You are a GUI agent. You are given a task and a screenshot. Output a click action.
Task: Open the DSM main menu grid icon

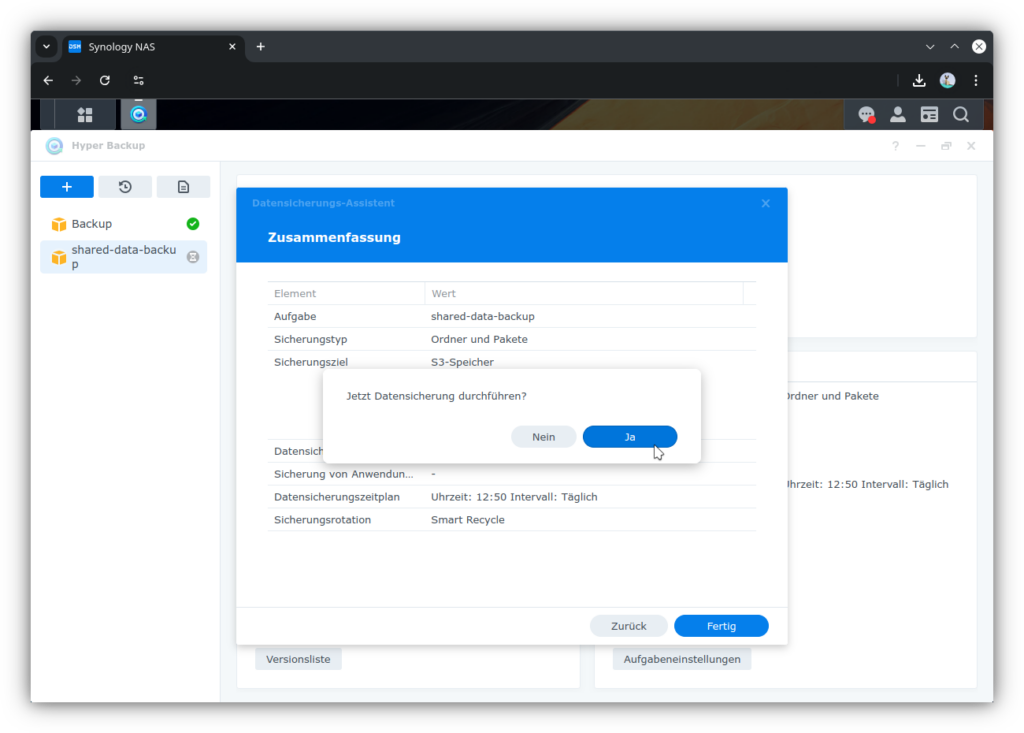[85, 115]
